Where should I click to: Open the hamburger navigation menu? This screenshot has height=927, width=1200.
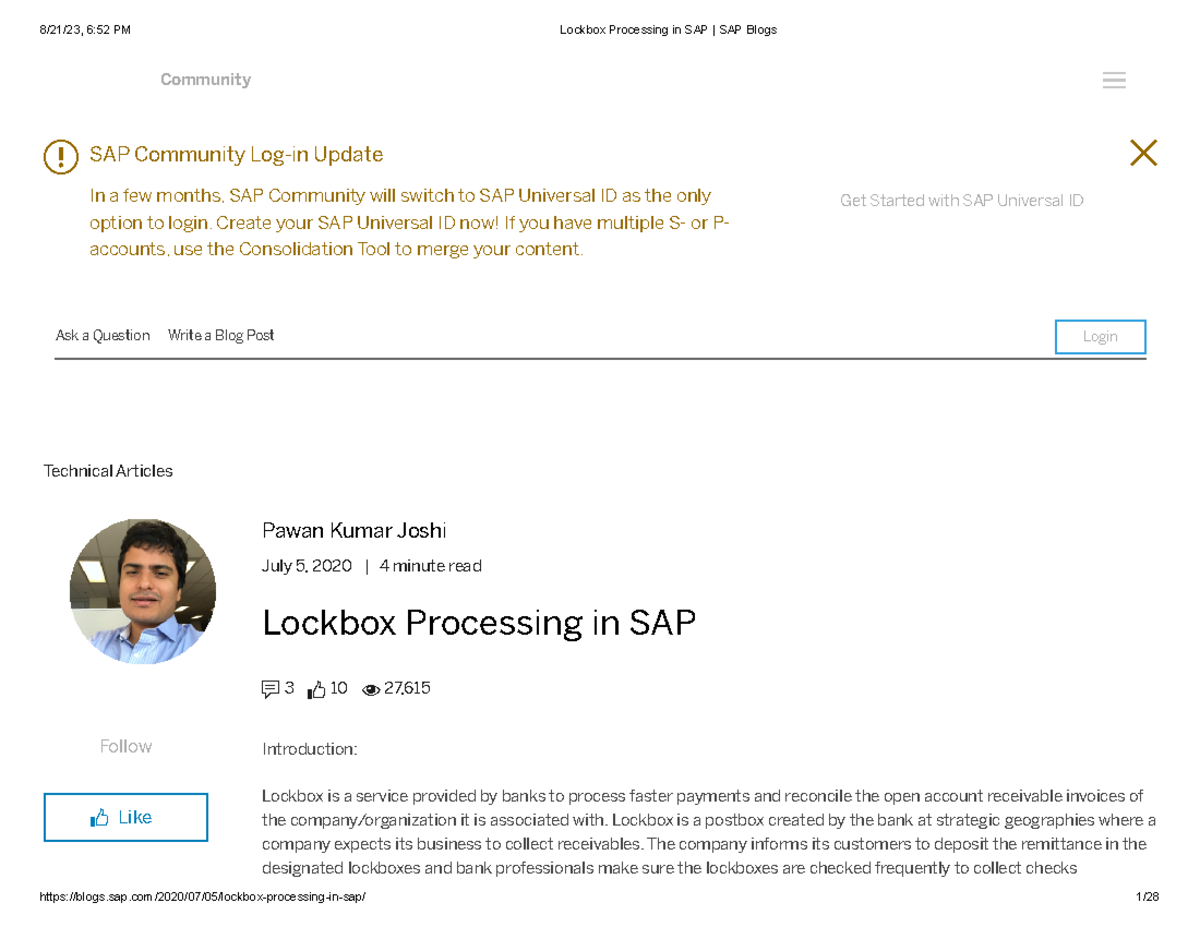pyautogui.click(x=1114, y=80)
